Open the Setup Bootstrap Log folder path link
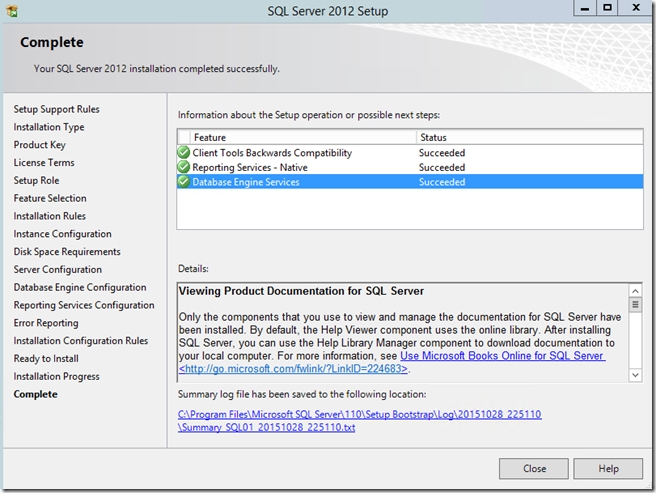 (x=359, y=414)
